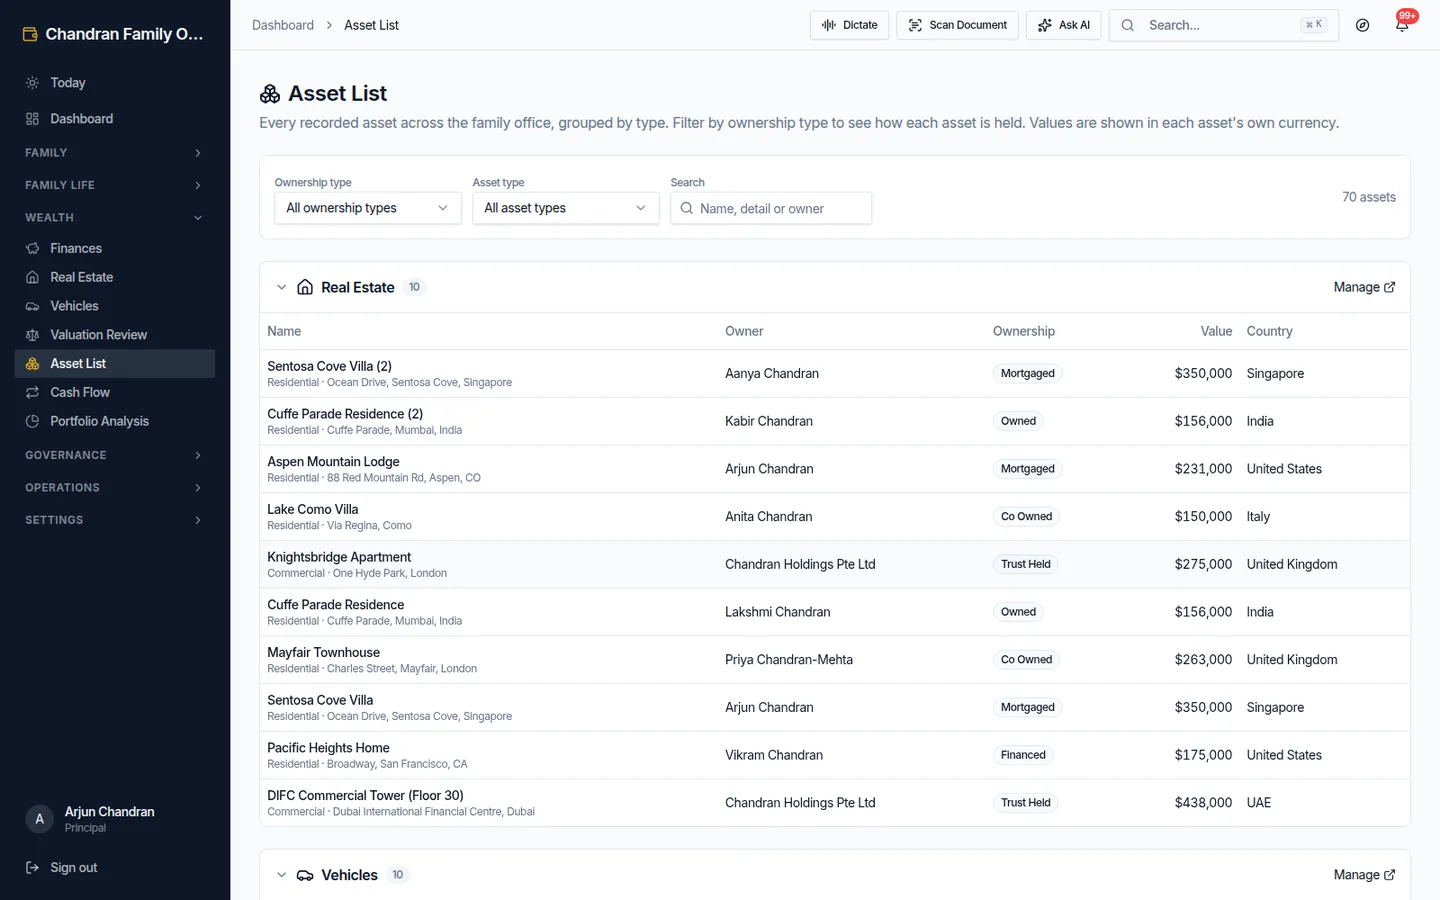Open the Portfolio Analysis menu item
Image resolution: width=1440 pixels, height=900 pixels.
115,421
